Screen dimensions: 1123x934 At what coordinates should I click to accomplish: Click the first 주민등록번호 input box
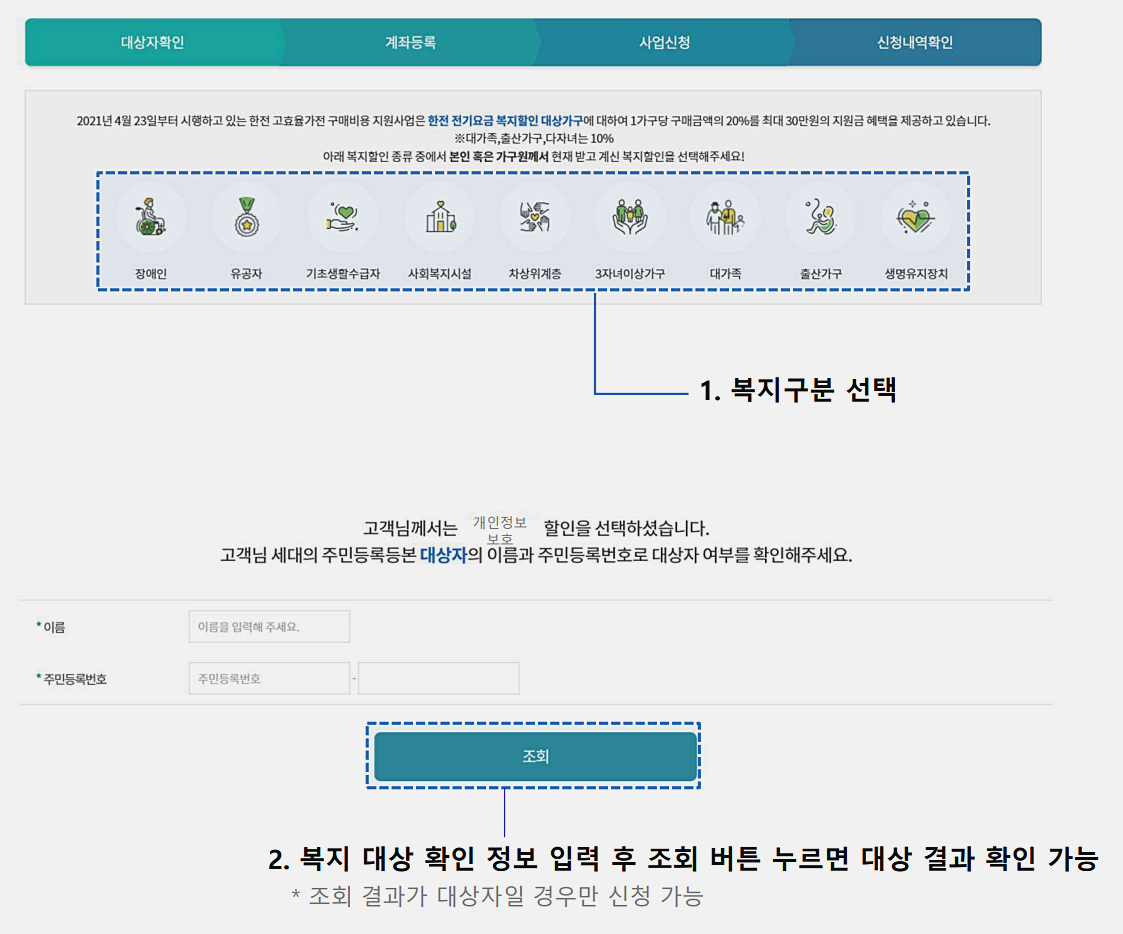click(x=268, y=678)
